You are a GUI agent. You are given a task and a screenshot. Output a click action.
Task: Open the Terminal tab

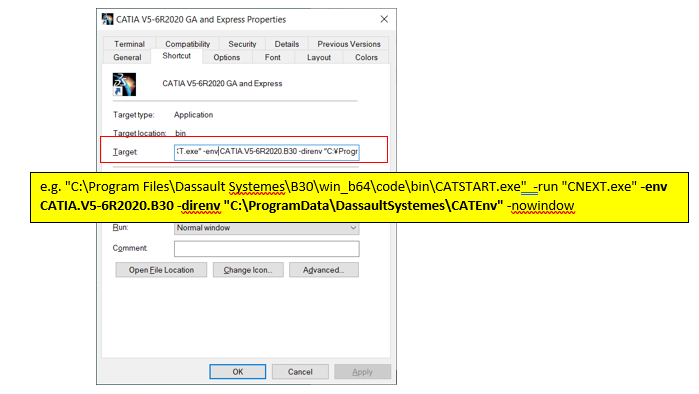(129, 44)
